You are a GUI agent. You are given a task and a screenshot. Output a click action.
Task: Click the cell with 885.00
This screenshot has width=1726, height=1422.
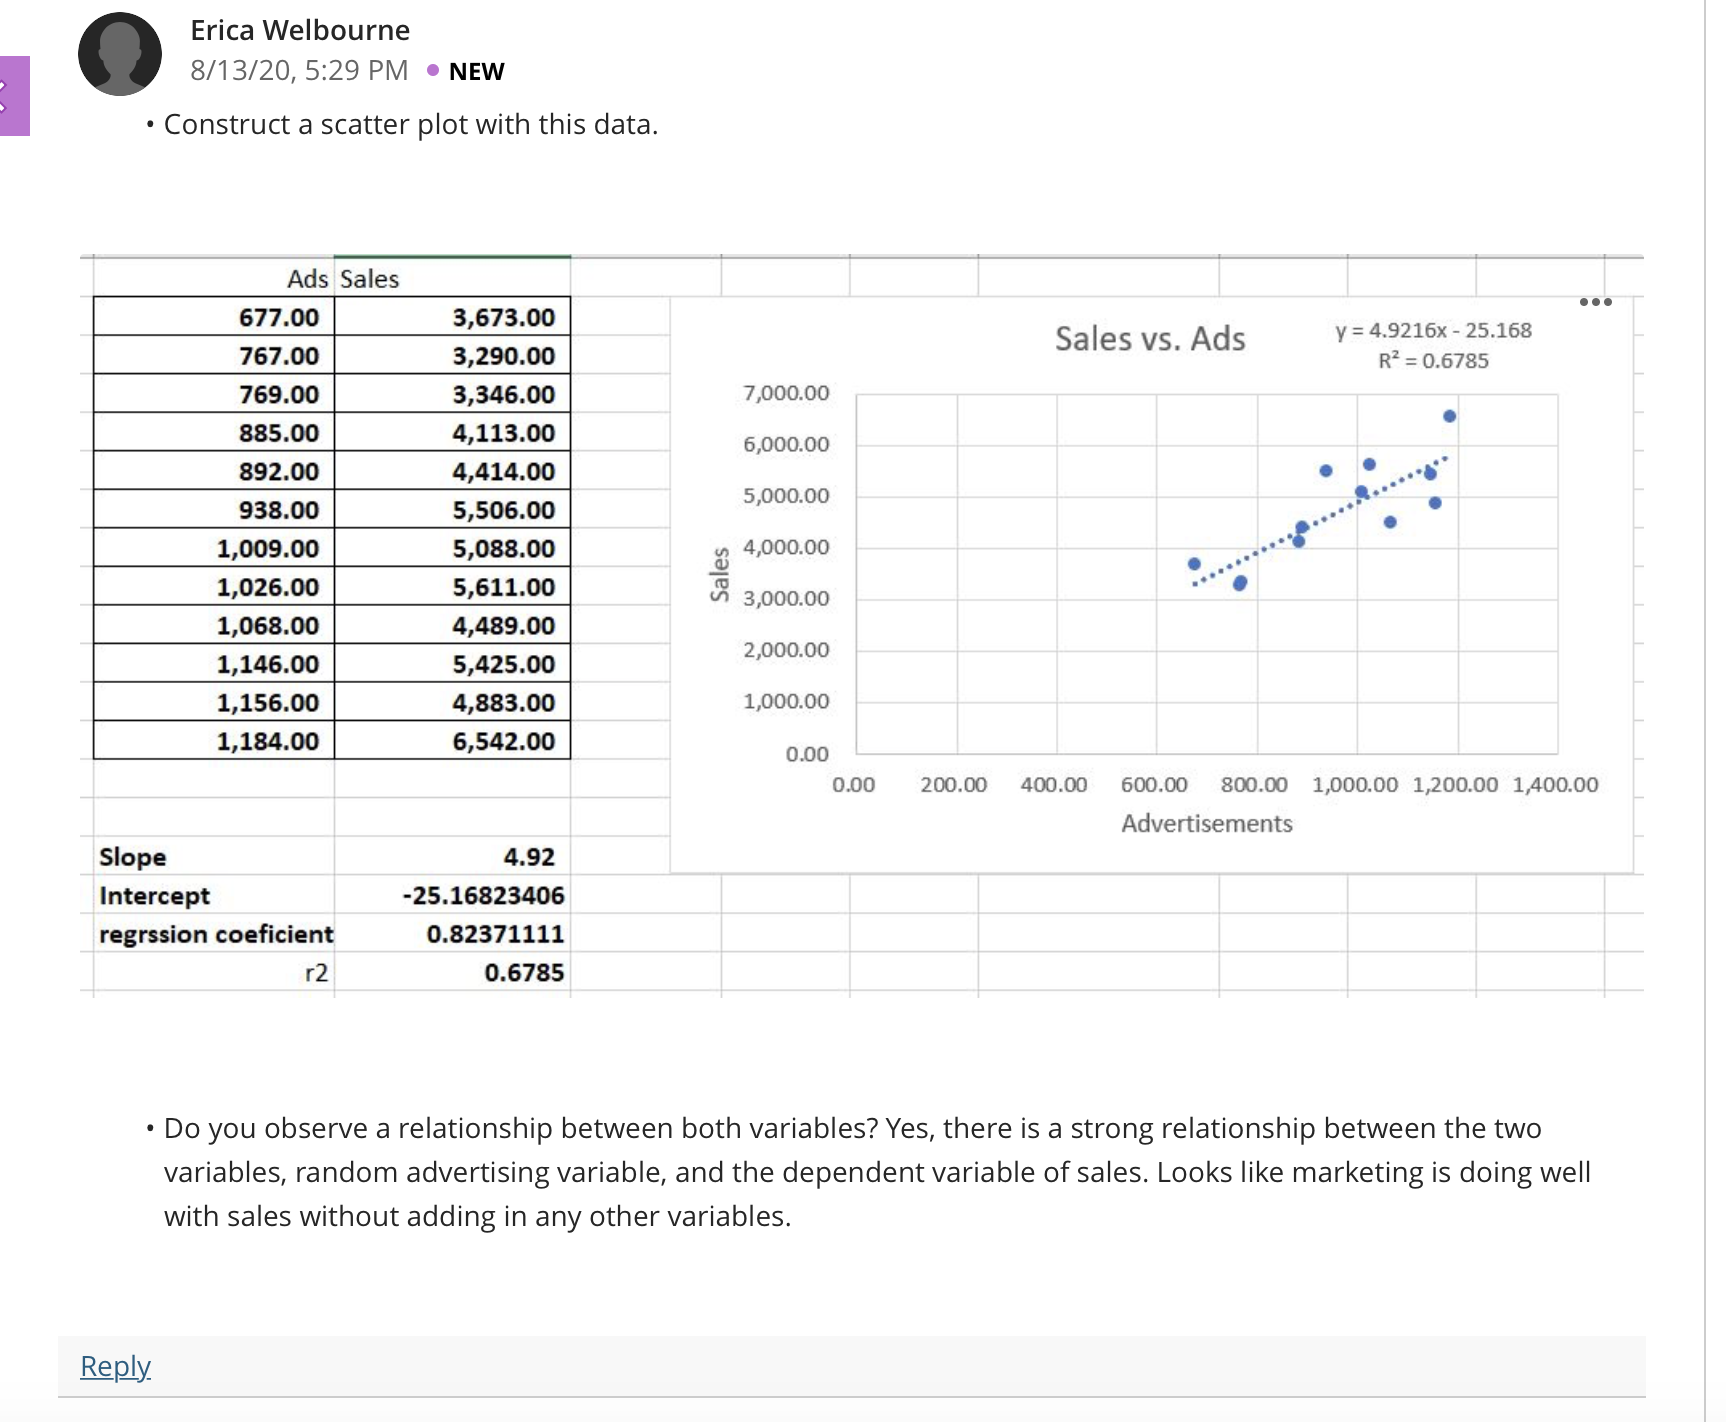click(x=214, y=432)
